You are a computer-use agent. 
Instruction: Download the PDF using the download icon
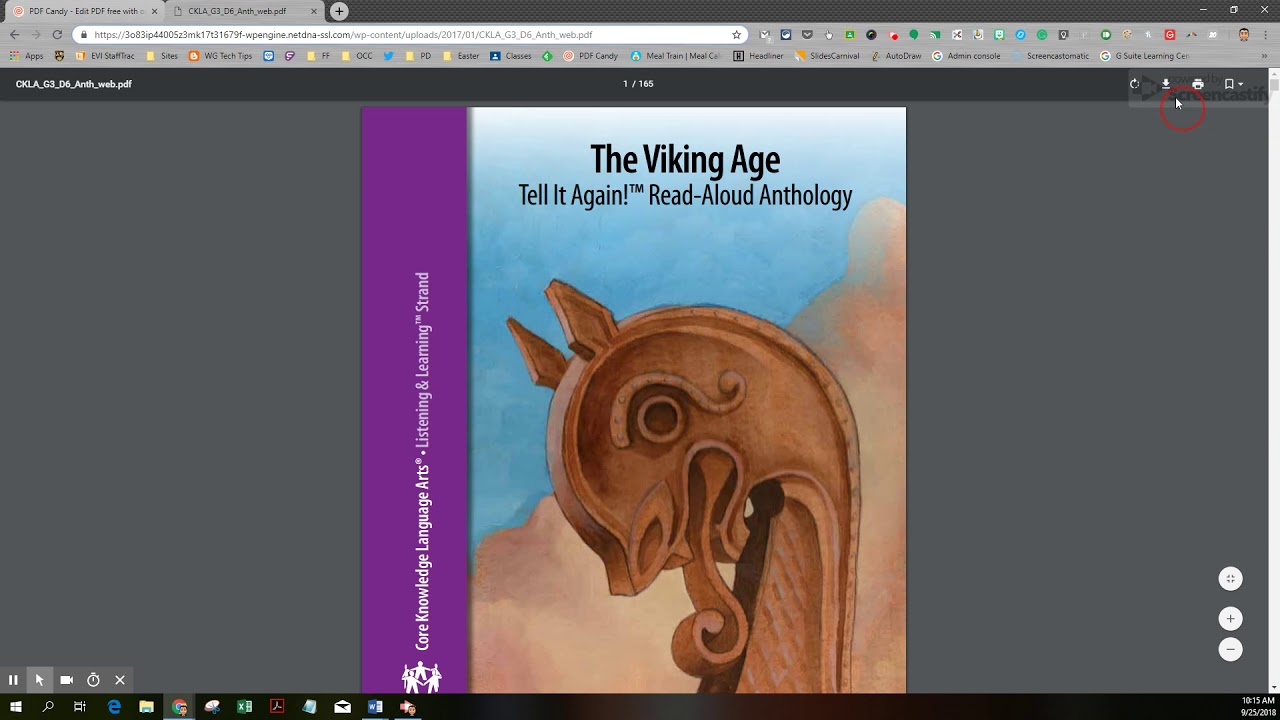click(x=1166, y=84)
